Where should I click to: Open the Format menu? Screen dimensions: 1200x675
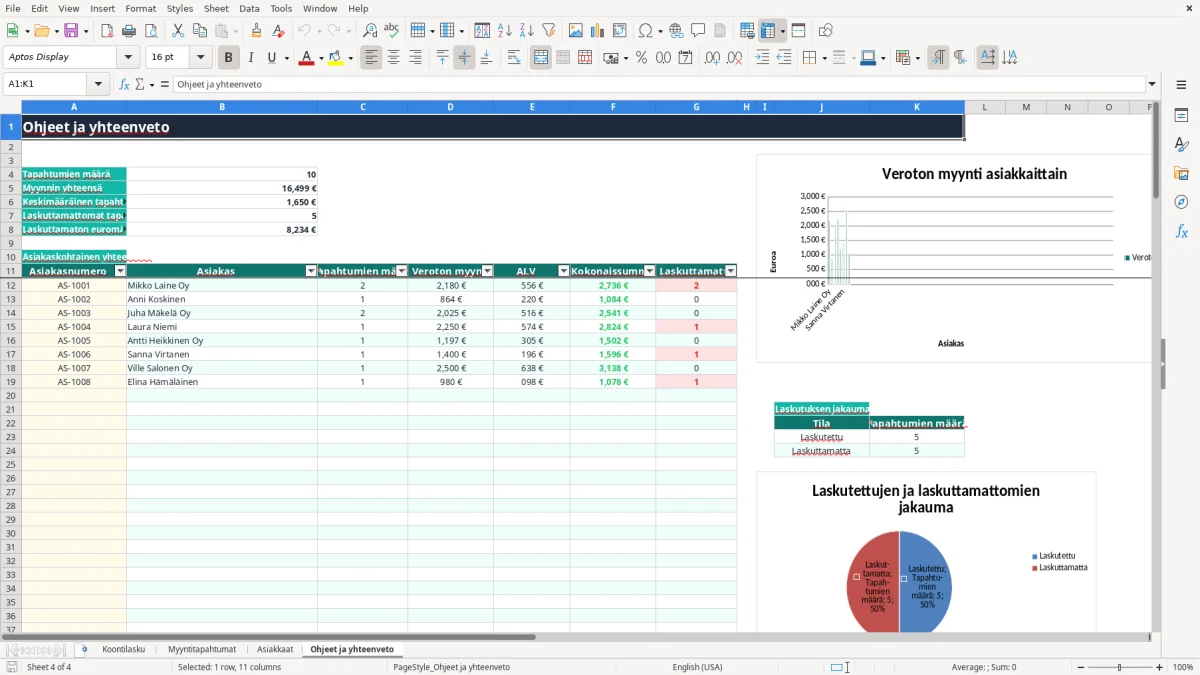pyautogui.click(x=140, y=8)
